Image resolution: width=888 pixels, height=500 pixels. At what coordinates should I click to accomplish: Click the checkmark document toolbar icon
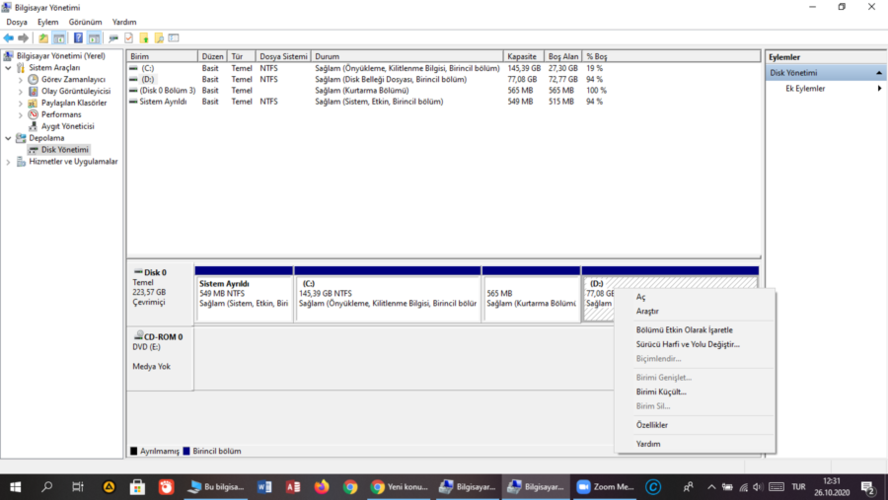[x=129, y=38]
